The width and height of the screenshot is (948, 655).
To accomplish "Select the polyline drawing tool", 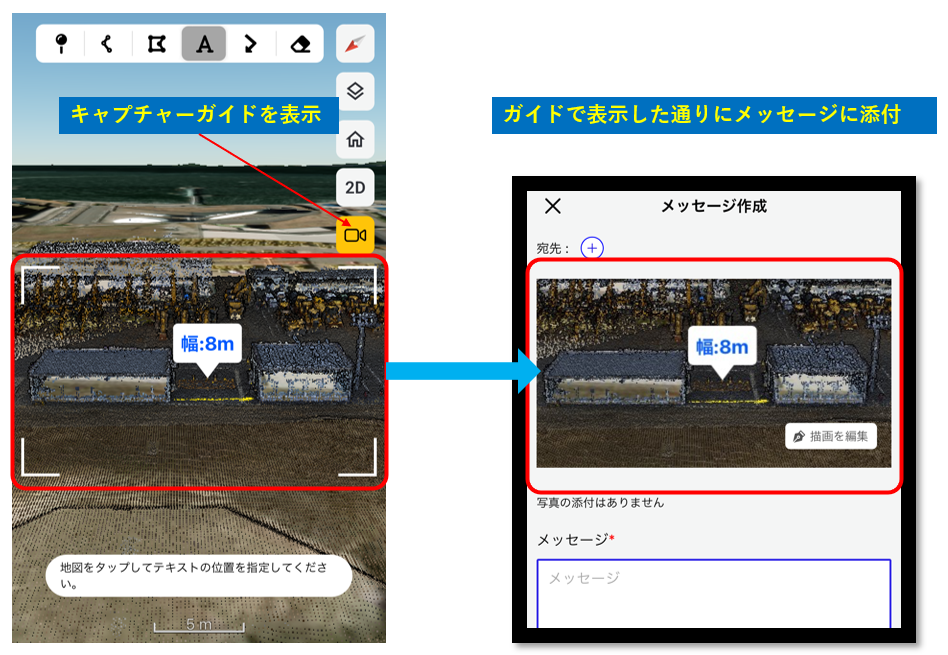I will (x=108, y=44).
